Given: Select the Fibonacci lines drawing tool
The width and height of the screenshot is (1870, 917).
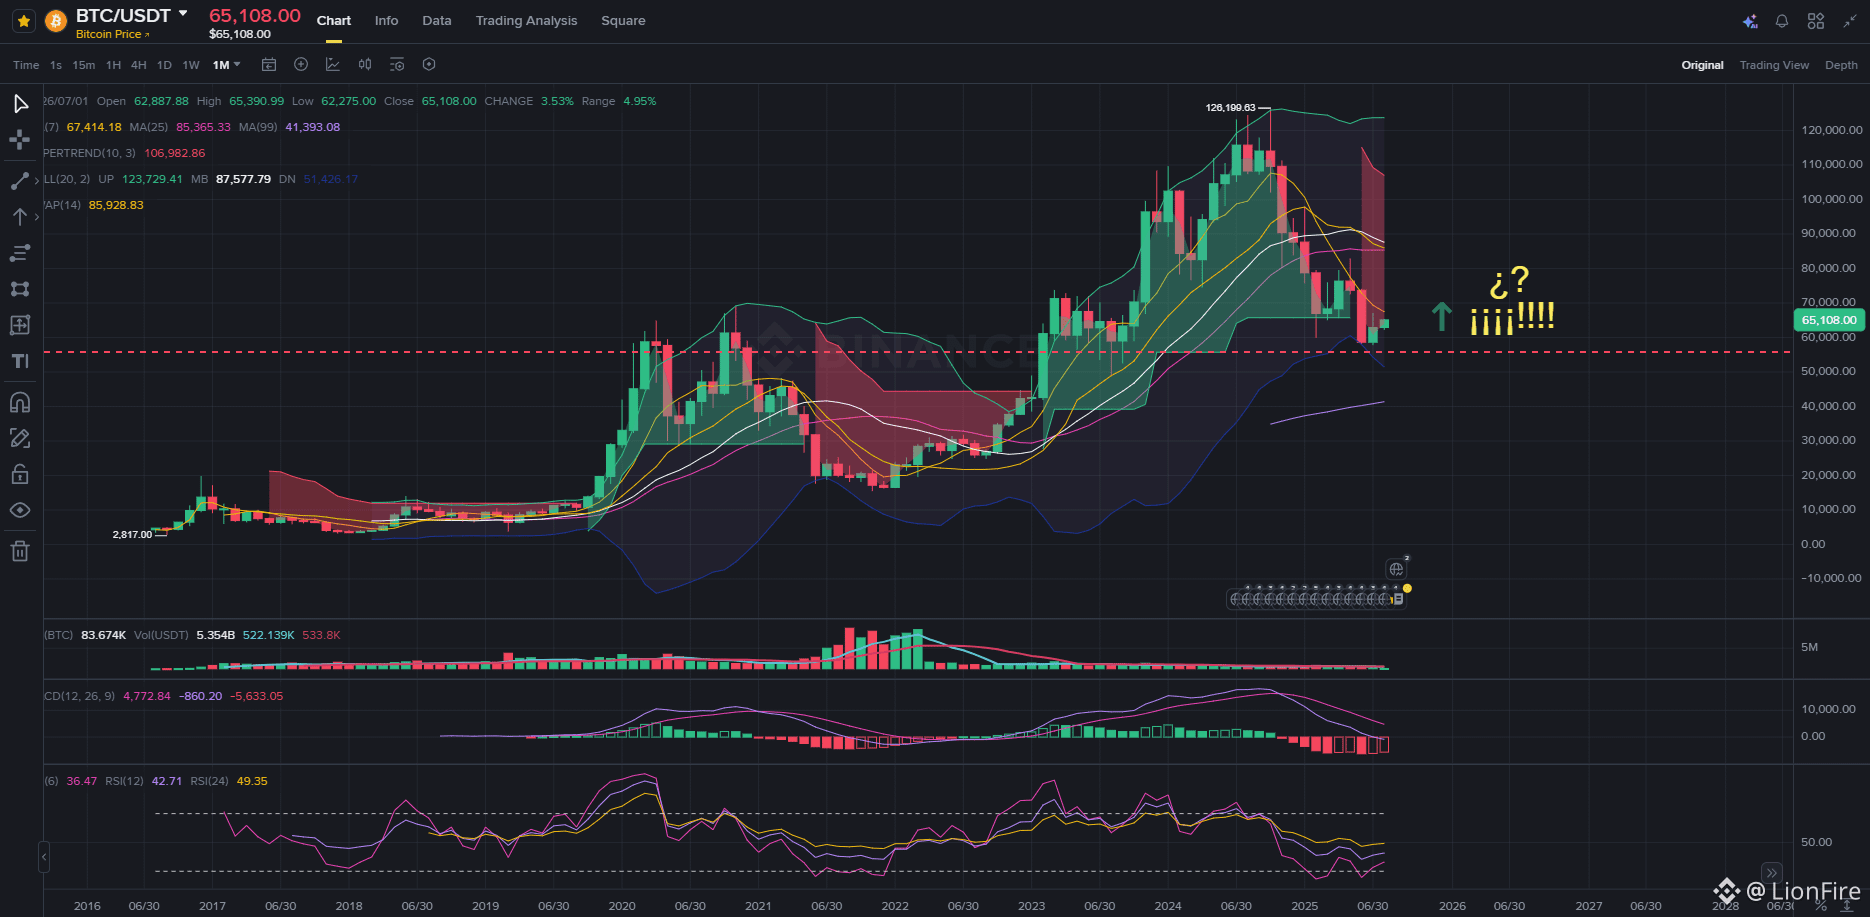Looking at the screenshot, I should click(20, 252).
